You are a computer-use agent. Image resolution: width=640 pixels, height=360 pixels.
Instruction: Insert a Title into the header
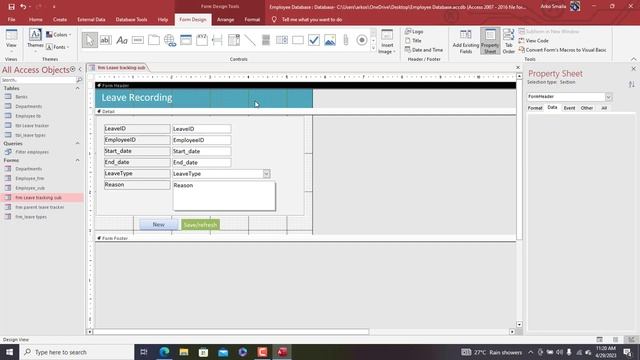[413, 40]
